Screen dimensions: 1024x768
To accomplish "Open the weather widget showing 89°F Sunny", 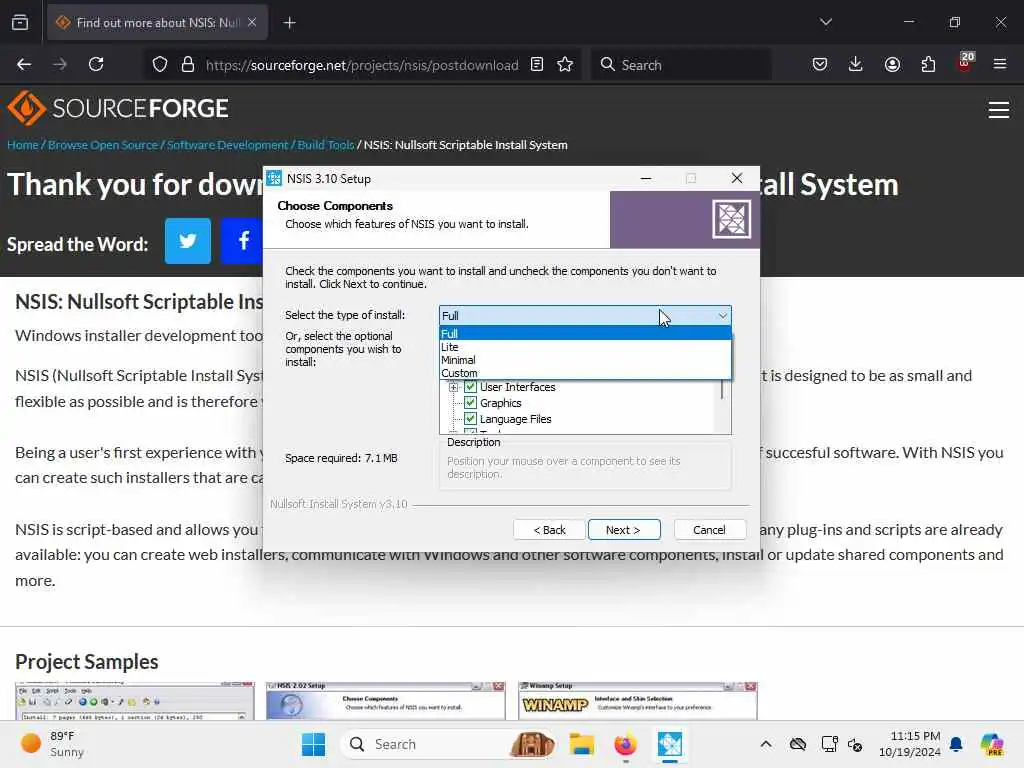I will (52, 744).
